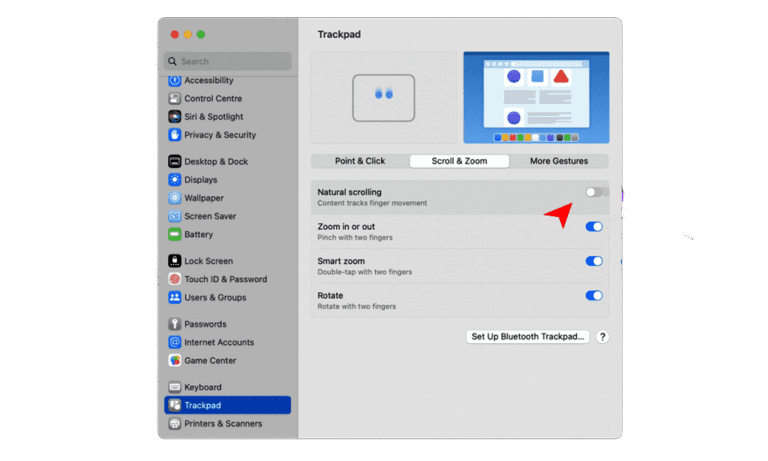
Task: Select Game Center in sidebar
Action: [212, 360]
